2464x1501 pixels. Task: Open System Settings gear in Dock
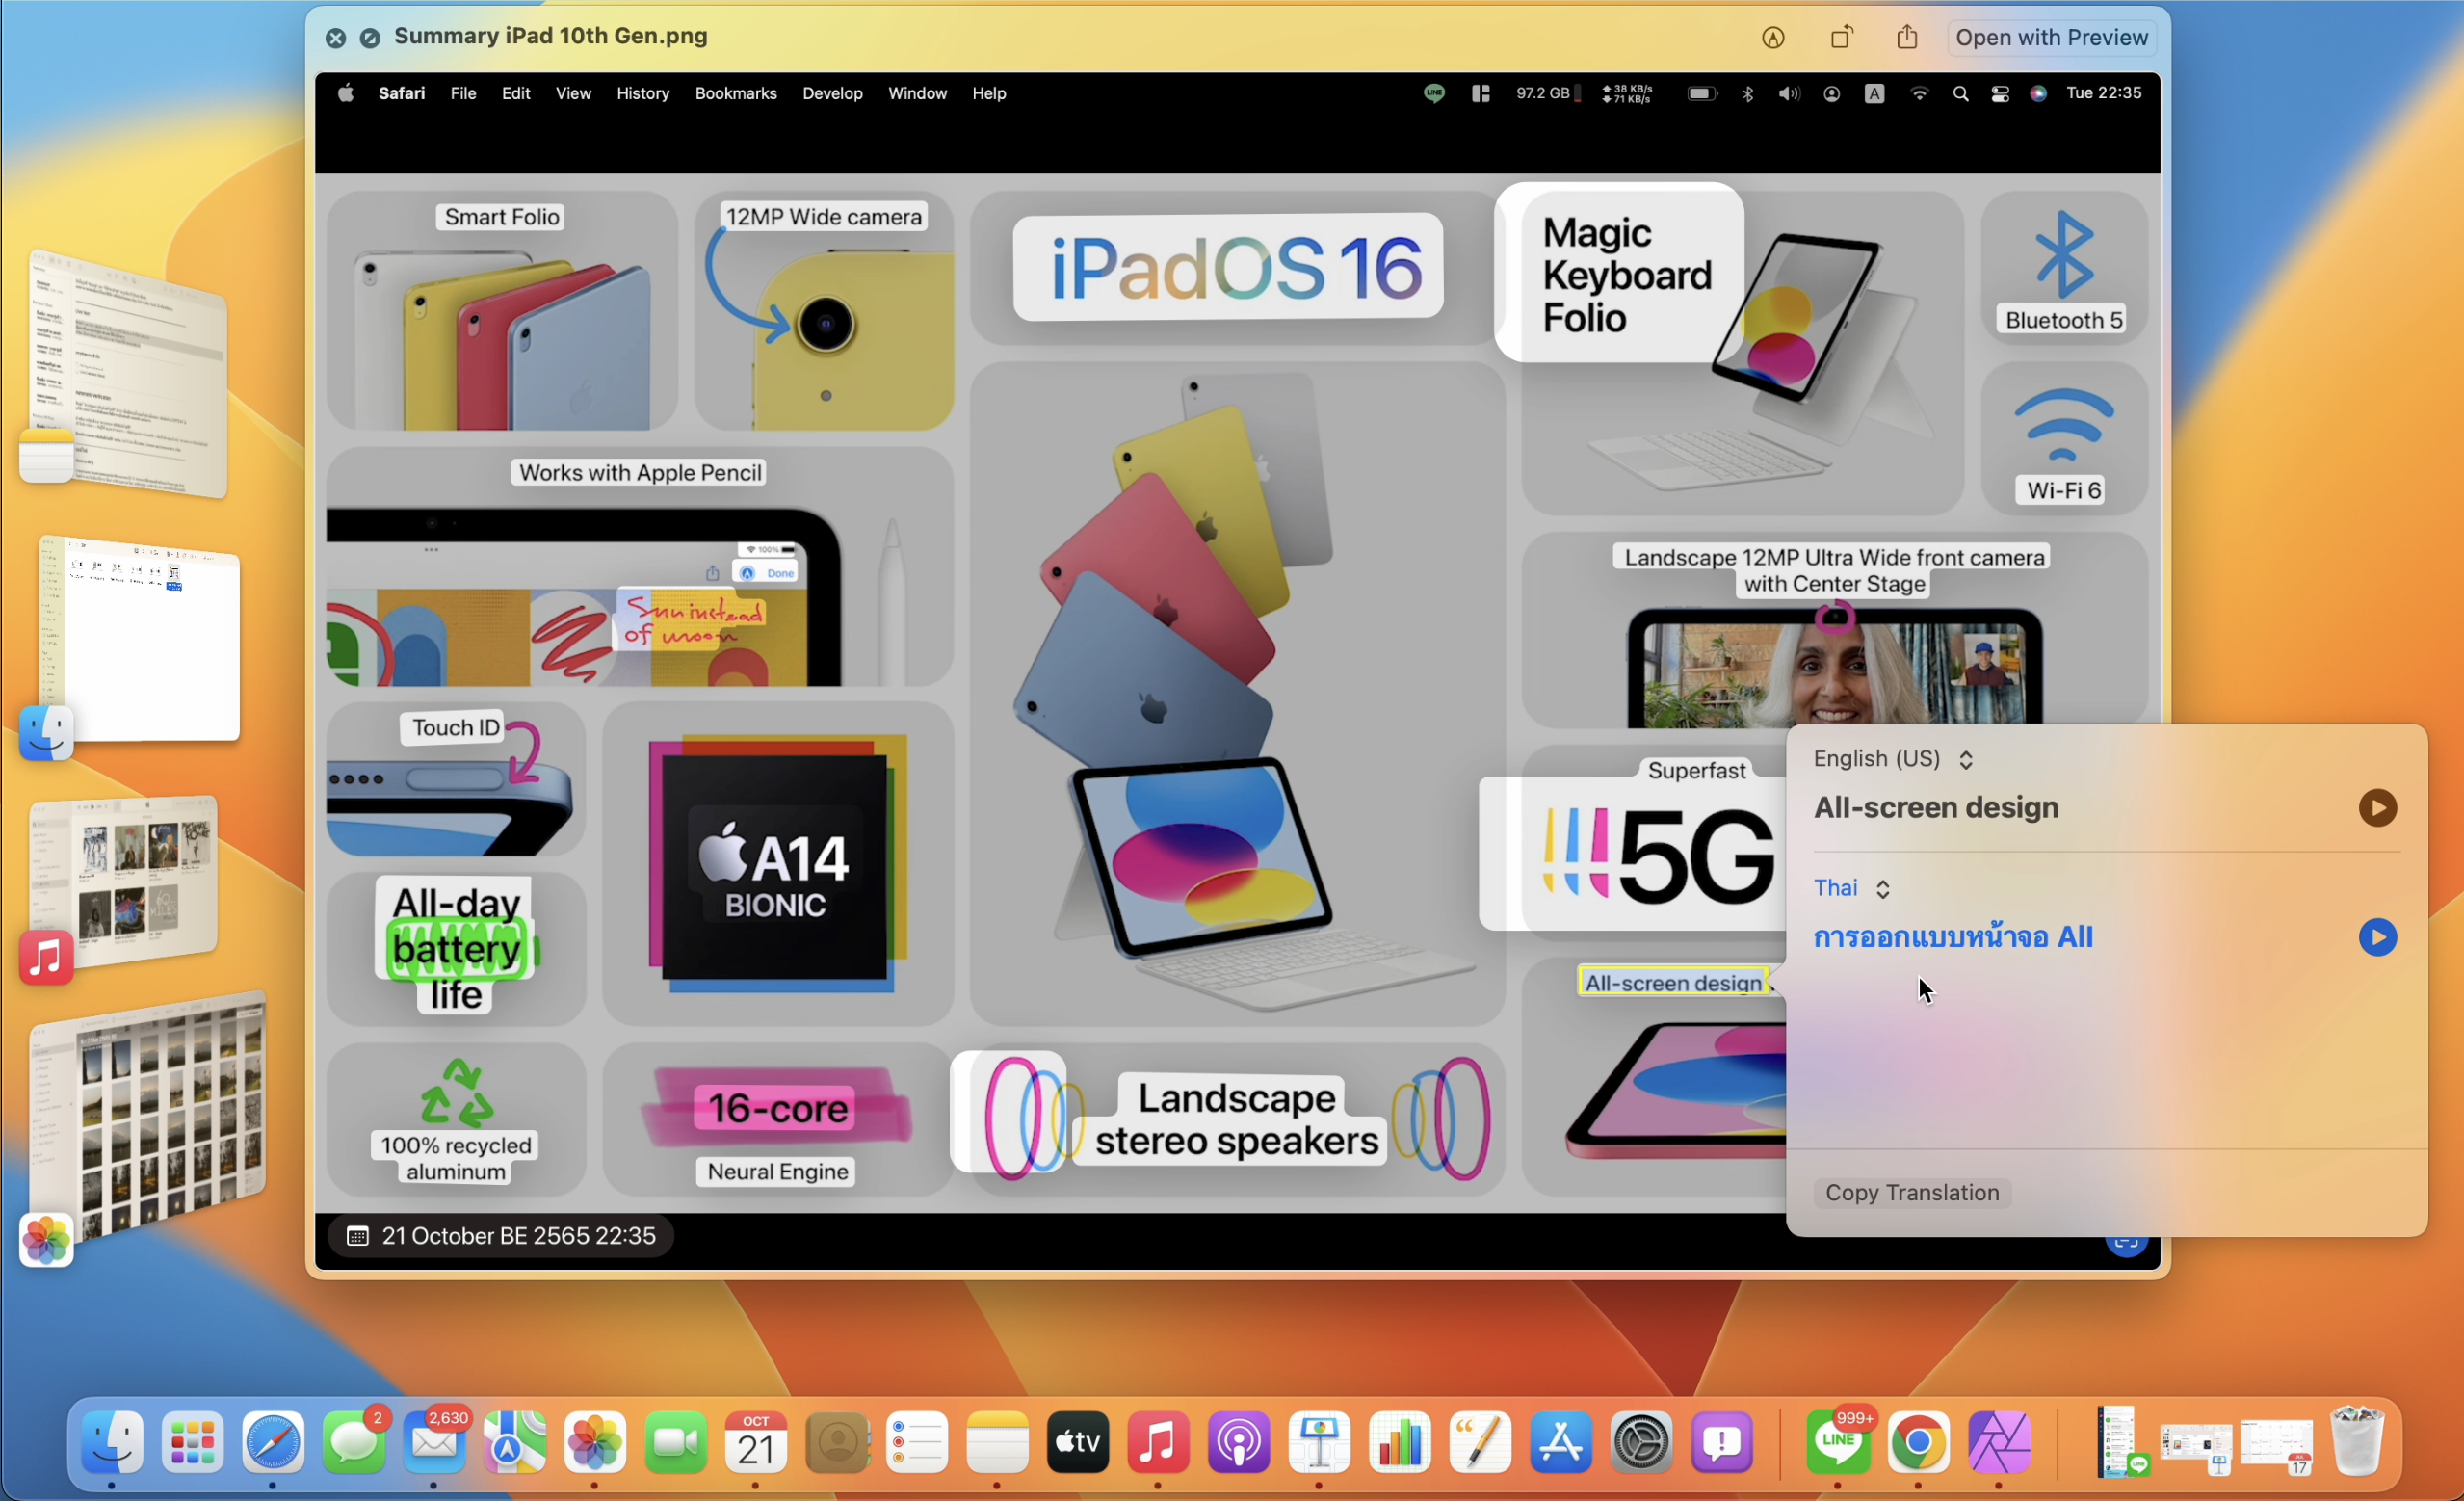1641,1442
